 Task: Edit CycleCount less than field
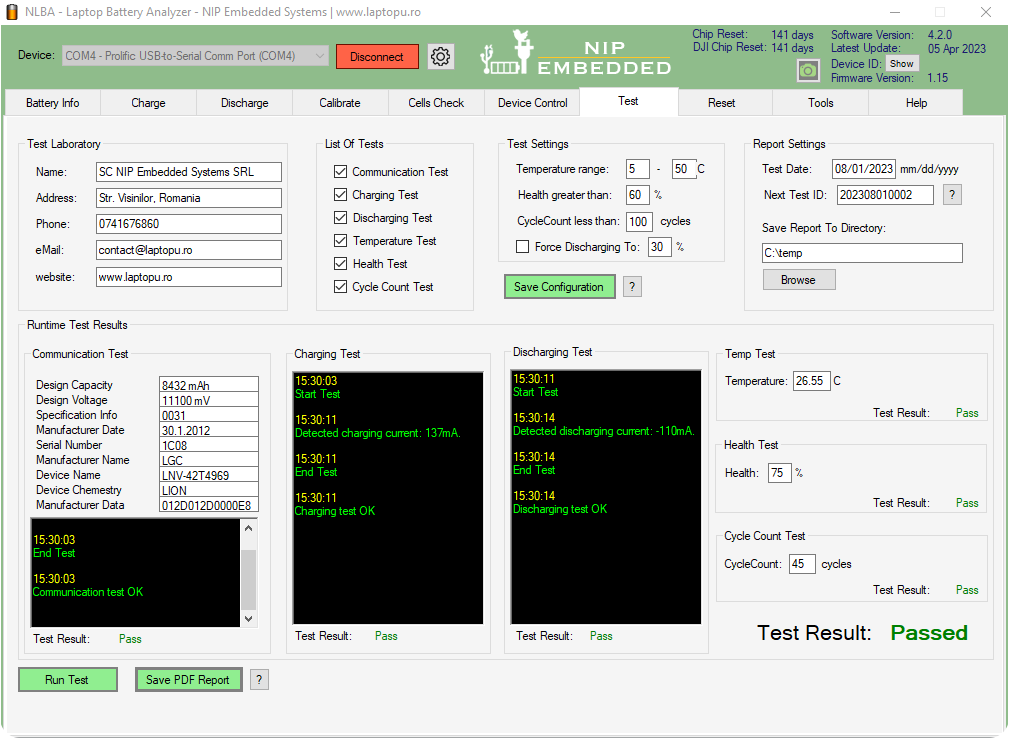click(639, 221)
